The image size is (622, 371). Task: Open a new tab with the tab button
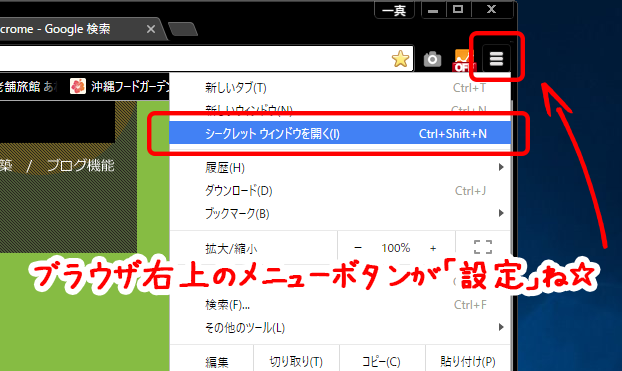point(183,29)
